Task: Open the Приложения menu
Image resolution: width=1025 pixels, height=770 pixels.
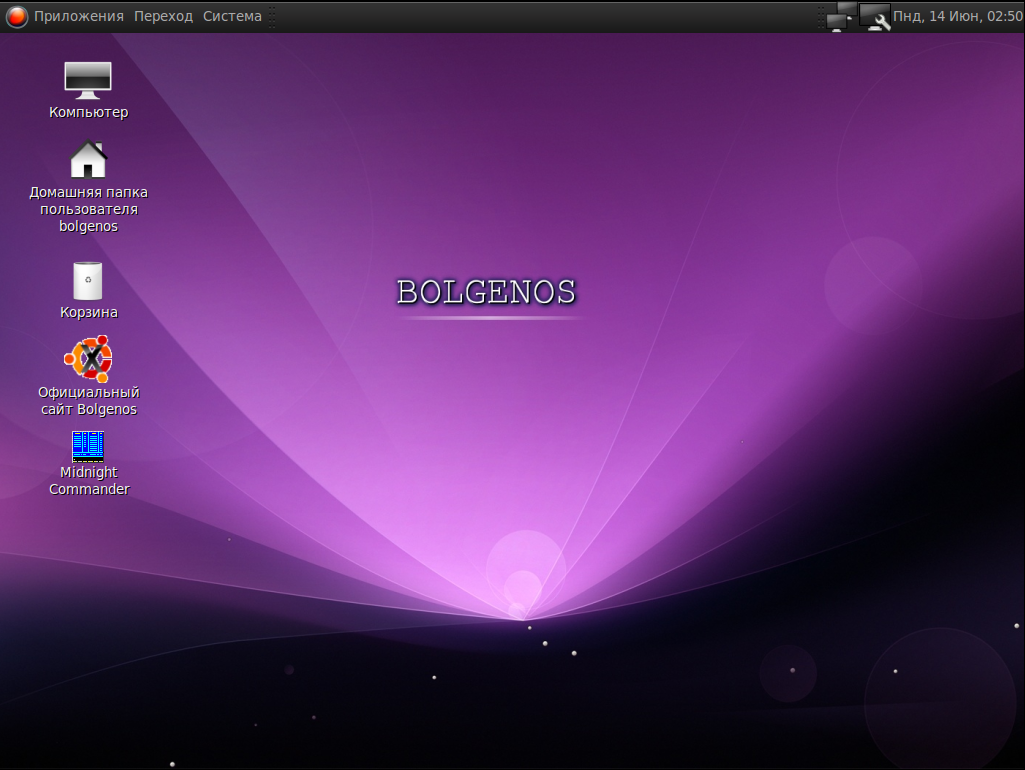Action: [x=78, y=16]
